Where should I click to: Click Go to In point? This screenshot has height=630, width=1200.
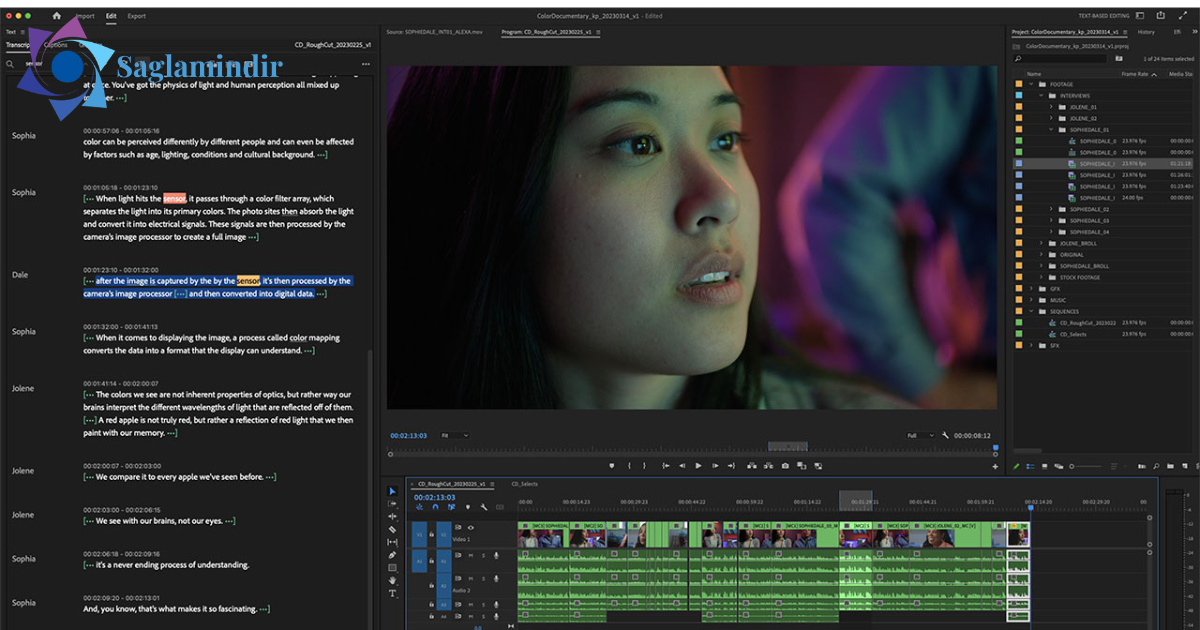pos(666,466)
